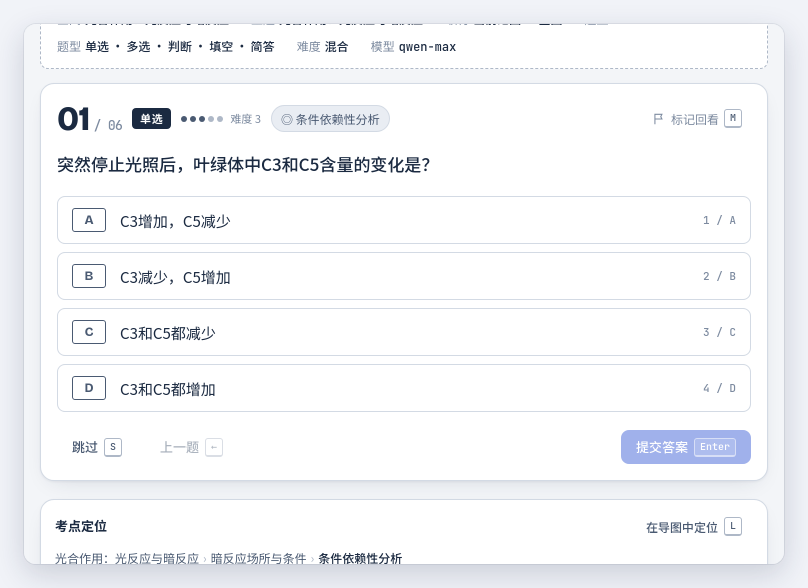Image resolution: width=808 pixels, height=588 pixels.
Task: Select option D: C3和C5都增加
Action: click(403, 388)
